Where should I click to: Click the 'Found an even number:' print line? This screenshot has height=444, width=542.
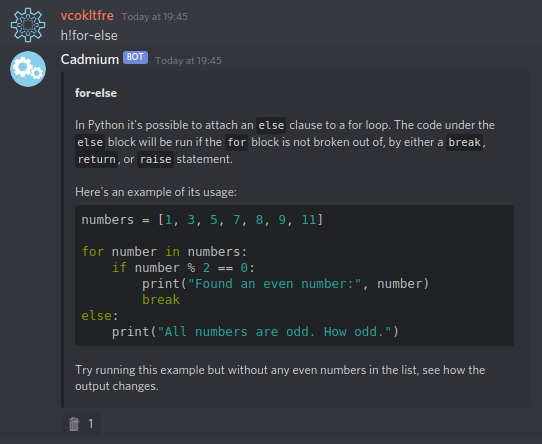(286, 284)
